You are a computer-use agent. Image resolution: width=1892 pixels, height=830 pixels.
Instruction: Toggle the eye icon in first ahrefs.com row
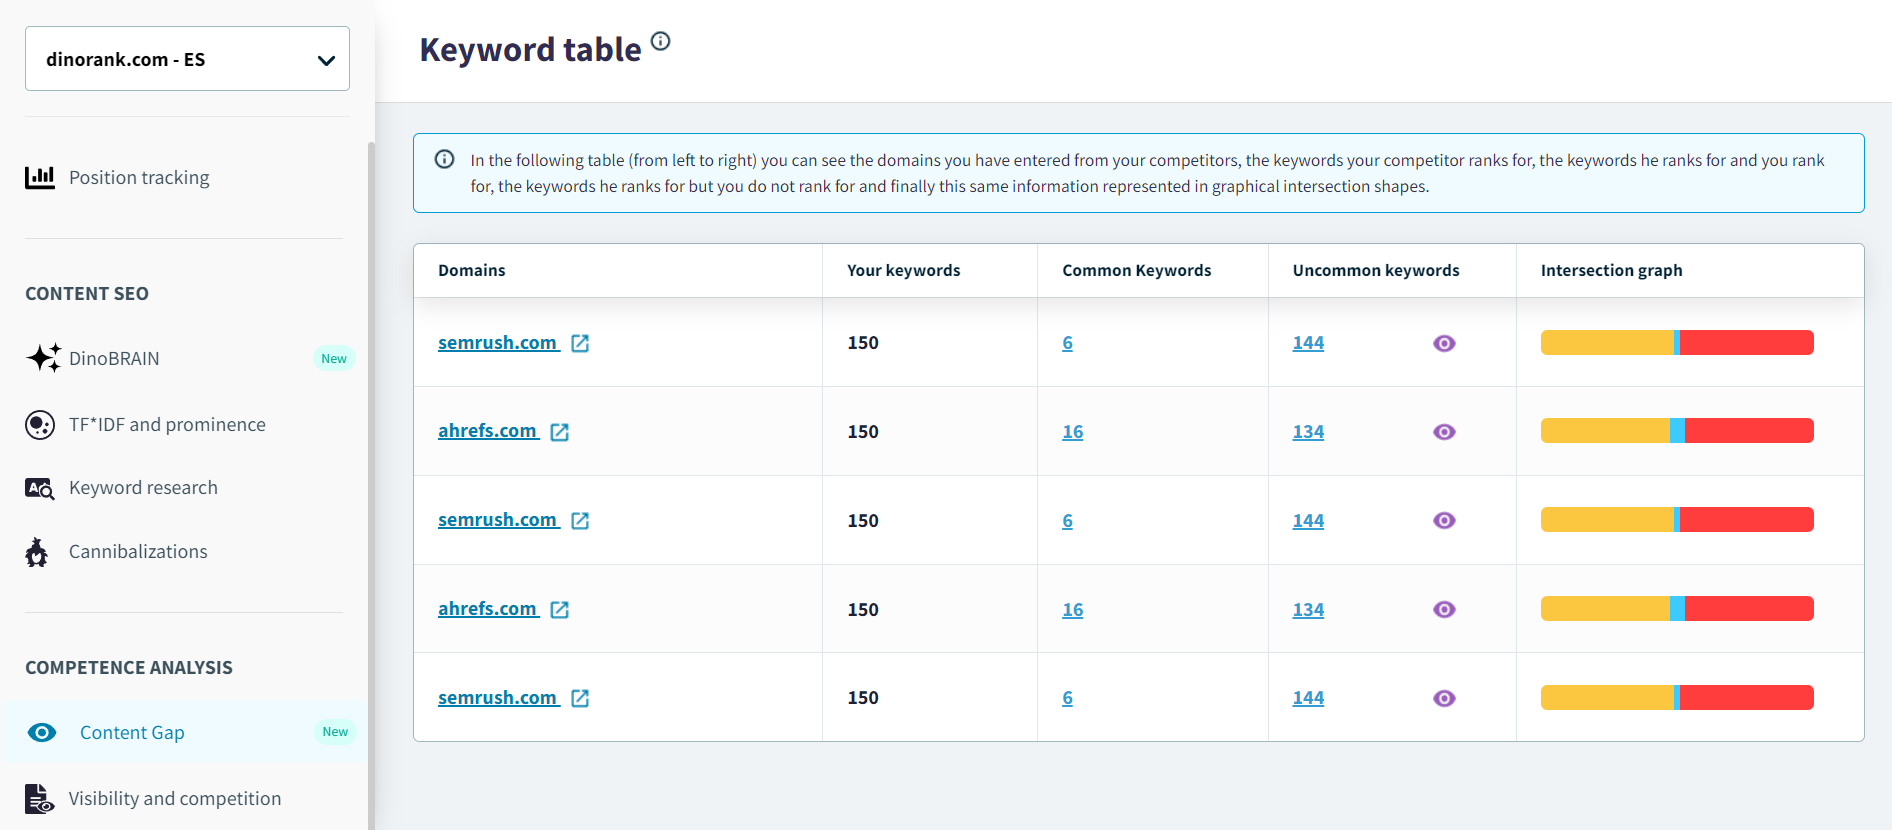coord(1444,432)
